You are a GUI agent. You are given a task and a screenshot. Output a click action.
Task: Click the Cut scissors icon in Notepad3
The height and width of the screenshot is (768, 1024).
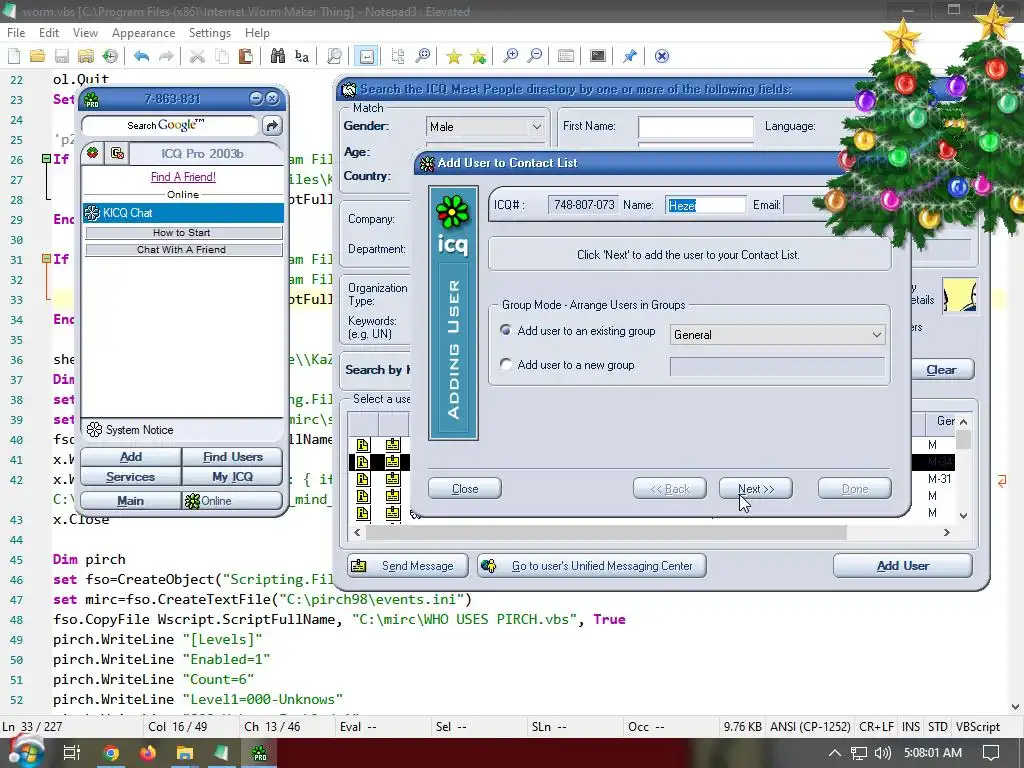coord(197,56)
